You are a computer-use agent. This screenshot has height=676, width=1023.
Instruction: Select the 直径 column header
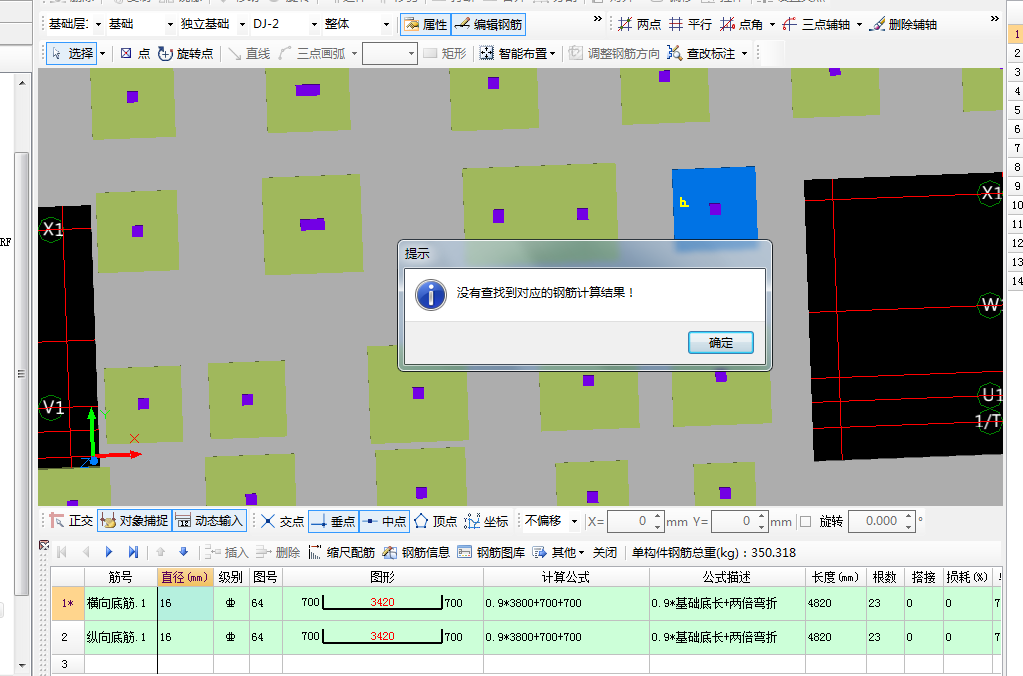[185, 577]
